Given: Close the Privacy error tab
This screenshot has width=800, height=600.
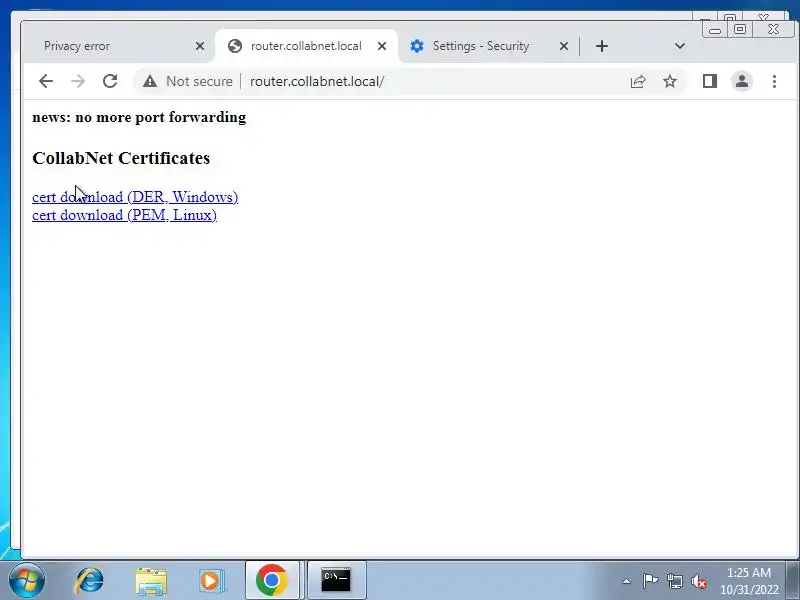Looking at the screenshot, I should click(x=200, y=46).
